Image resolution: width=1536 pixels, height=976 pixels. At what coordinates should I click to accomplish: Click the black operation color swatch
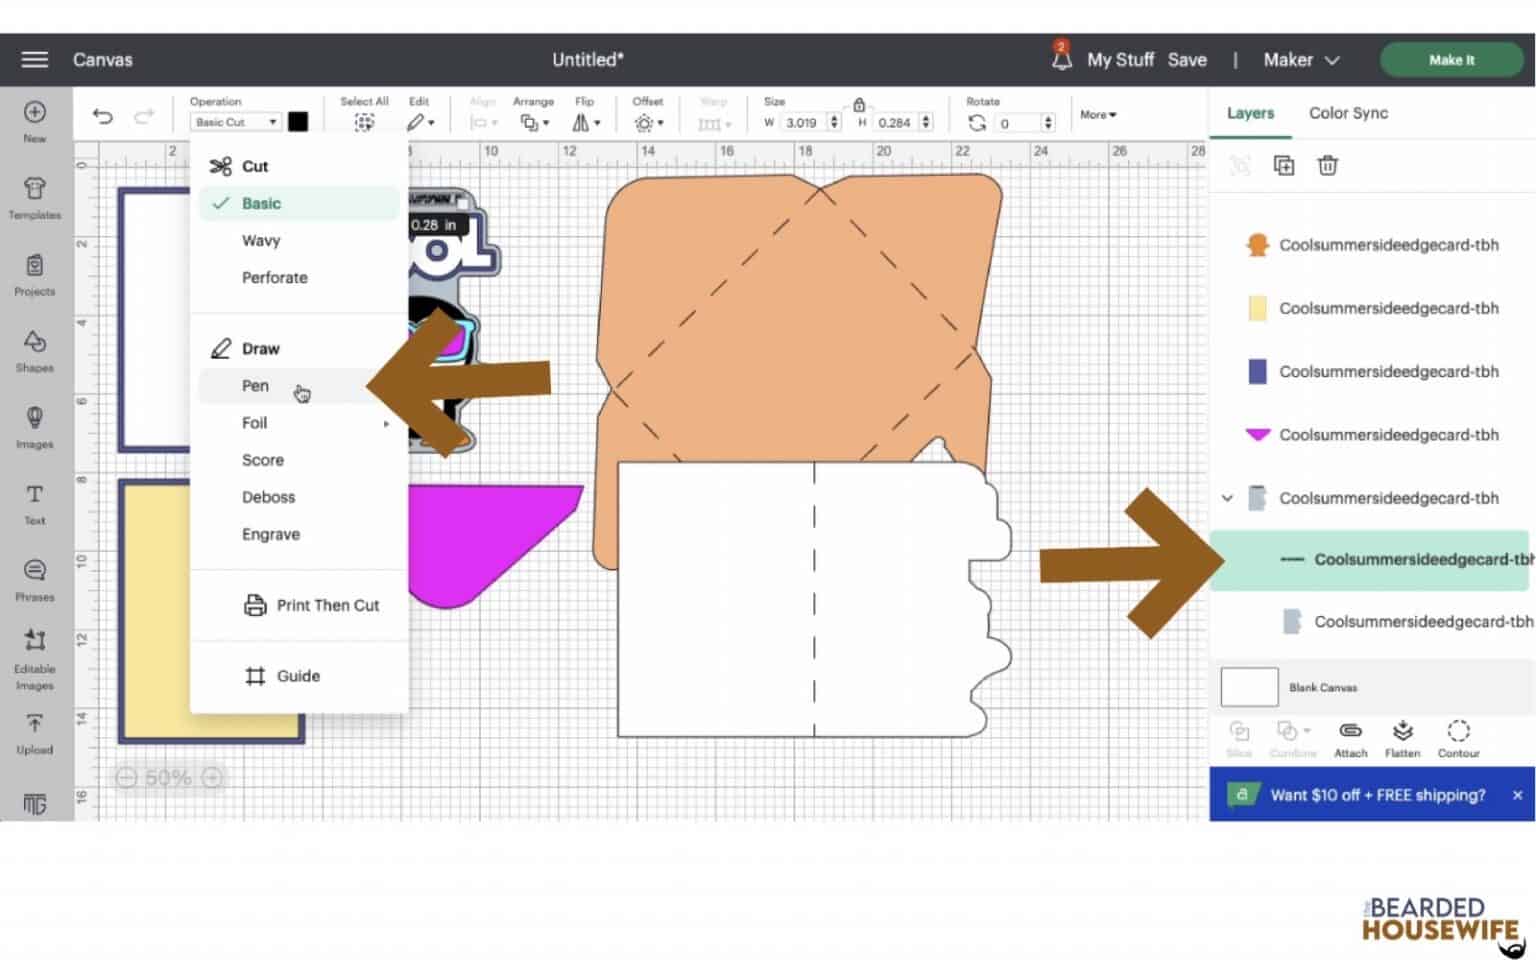click(298, 122)
